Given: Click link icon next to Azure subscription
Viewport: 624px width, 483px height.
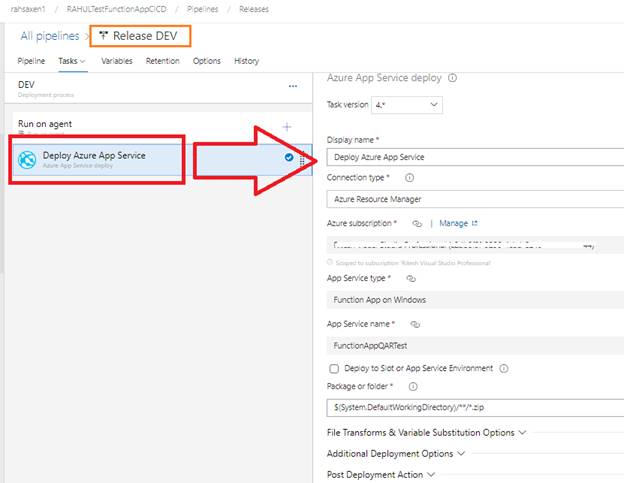Looking at the screenshot, I should [417, 224].
